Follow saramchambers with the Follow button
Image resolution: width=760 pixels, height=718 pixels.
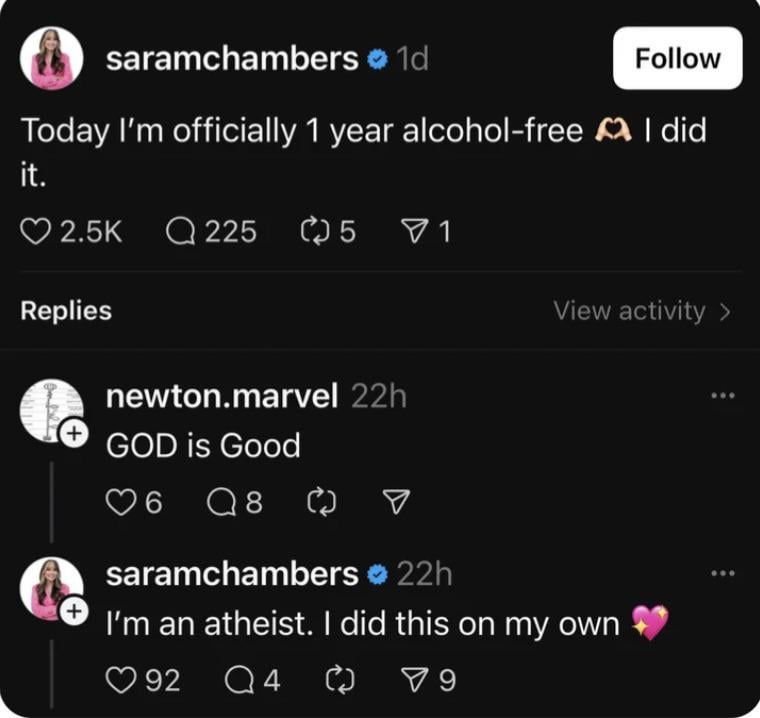pyautogui.click(x=677, y=58)
